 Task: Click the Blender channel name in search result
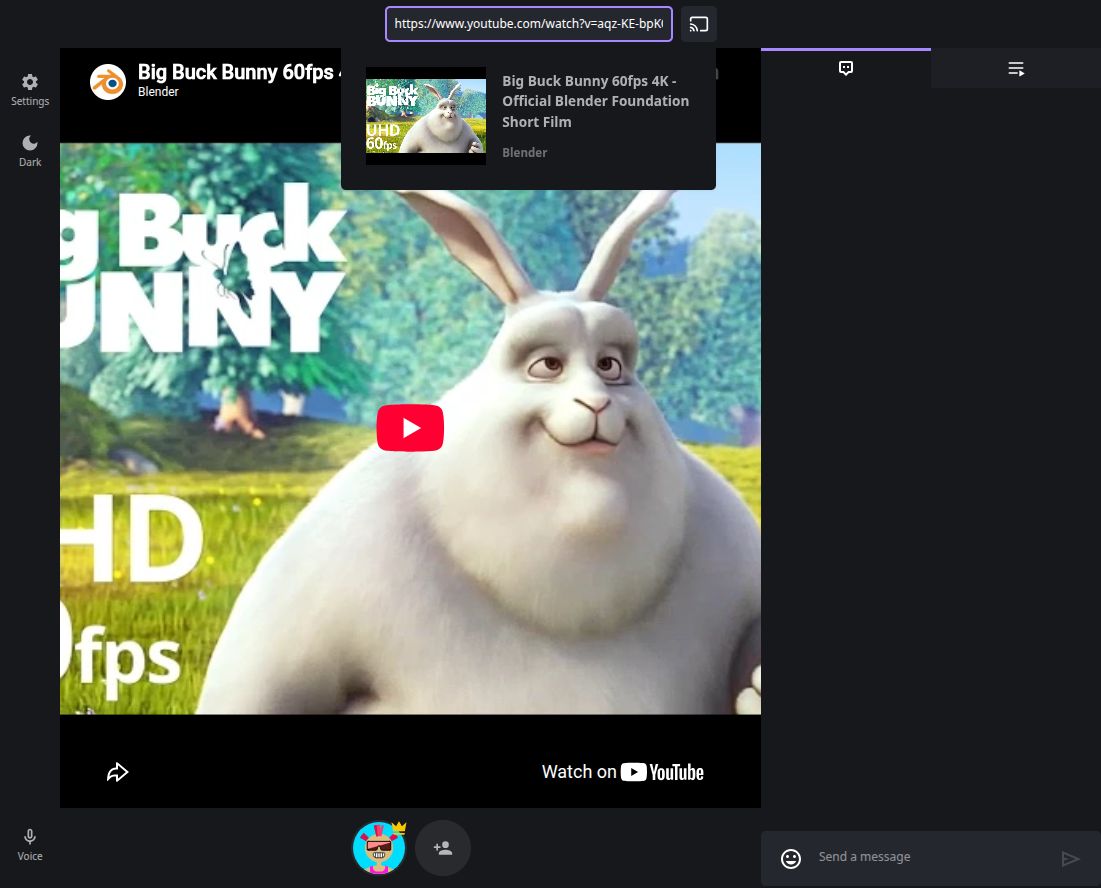pyautogui.click(x=525, y=152)
